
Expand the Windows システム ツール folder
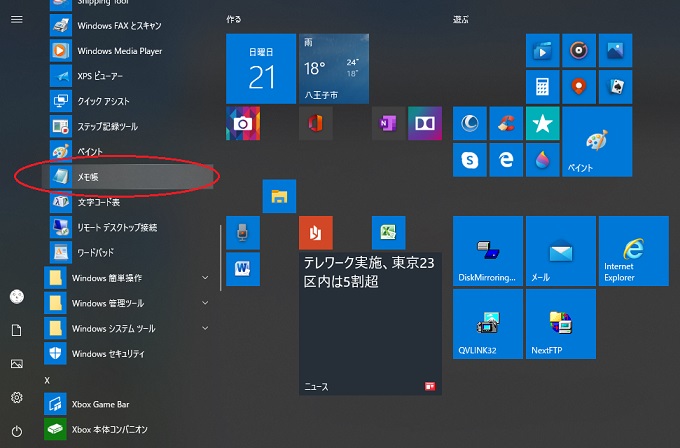tap(128, 328)
